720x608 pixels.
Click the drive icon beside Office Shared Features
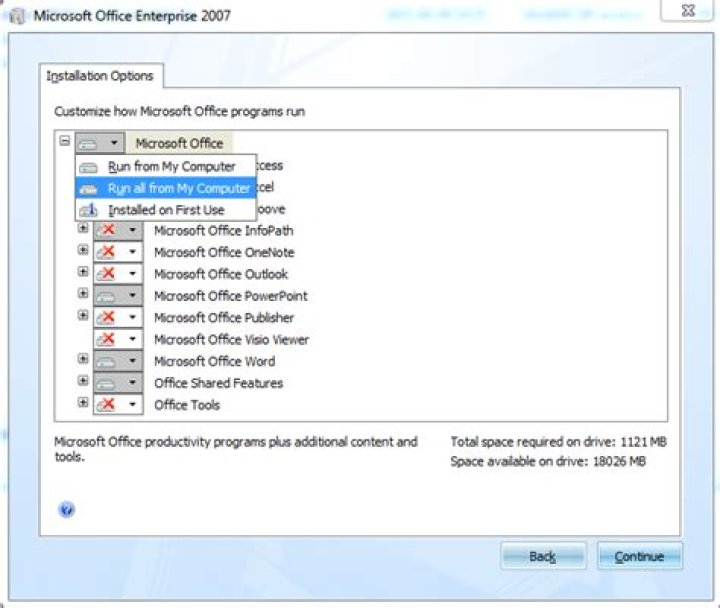click(x=107, y=383)
